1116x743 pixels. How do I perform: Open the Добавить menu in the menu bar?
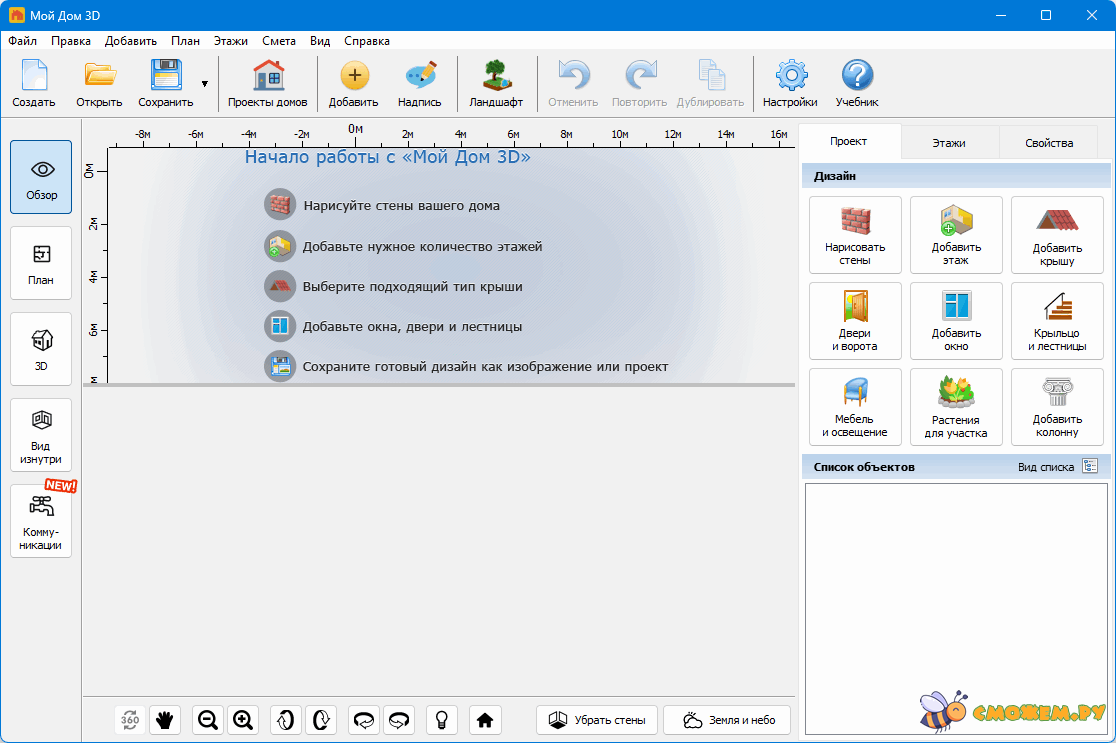pyautogui.click(x=131, y=41)
